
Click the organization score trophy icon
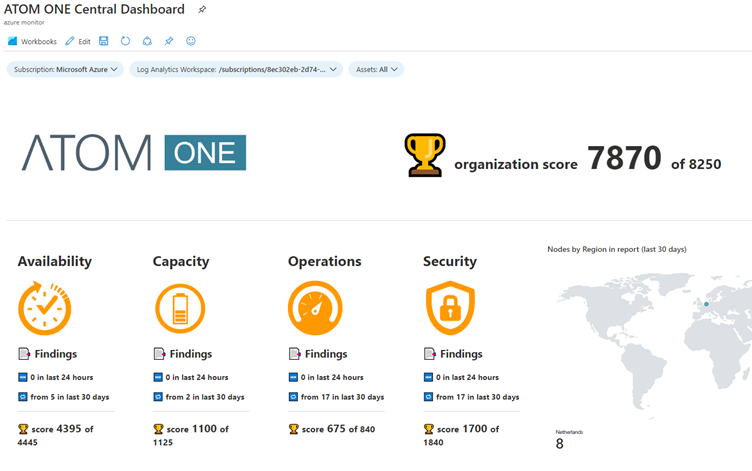pyautogui.click(x=424, y=155)
